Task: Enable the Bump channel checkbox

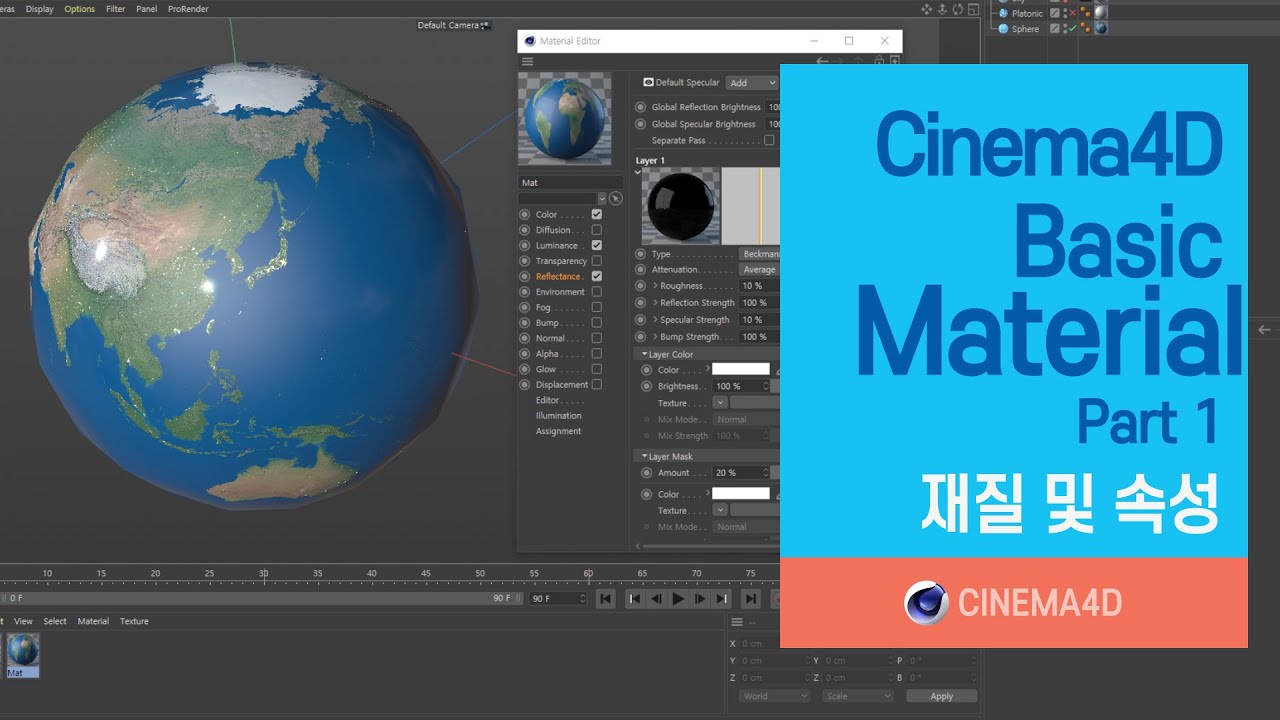Action: (597, 323)
